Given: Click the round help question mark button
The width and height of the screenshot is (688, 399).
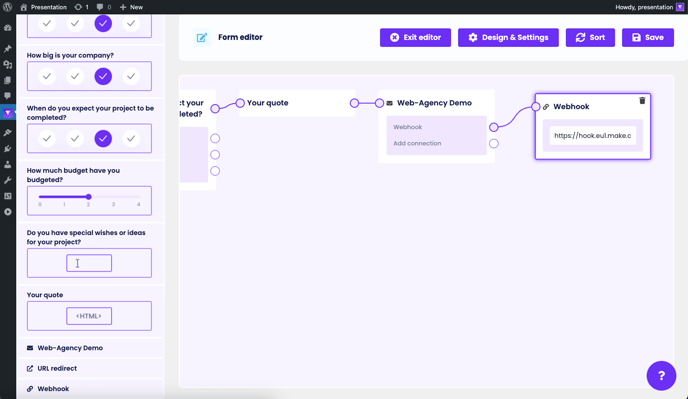Looking at the screenshot, I should 661,376.
